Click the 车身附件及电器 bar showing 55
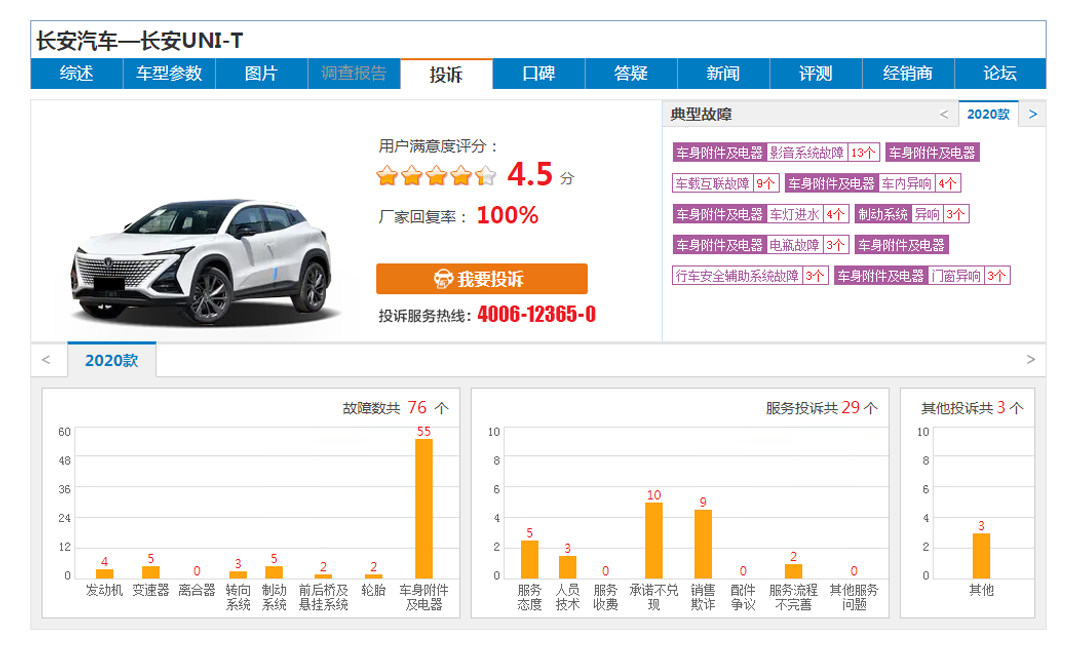The width and height of the screenshot is (1080, 650). [424, 508]
